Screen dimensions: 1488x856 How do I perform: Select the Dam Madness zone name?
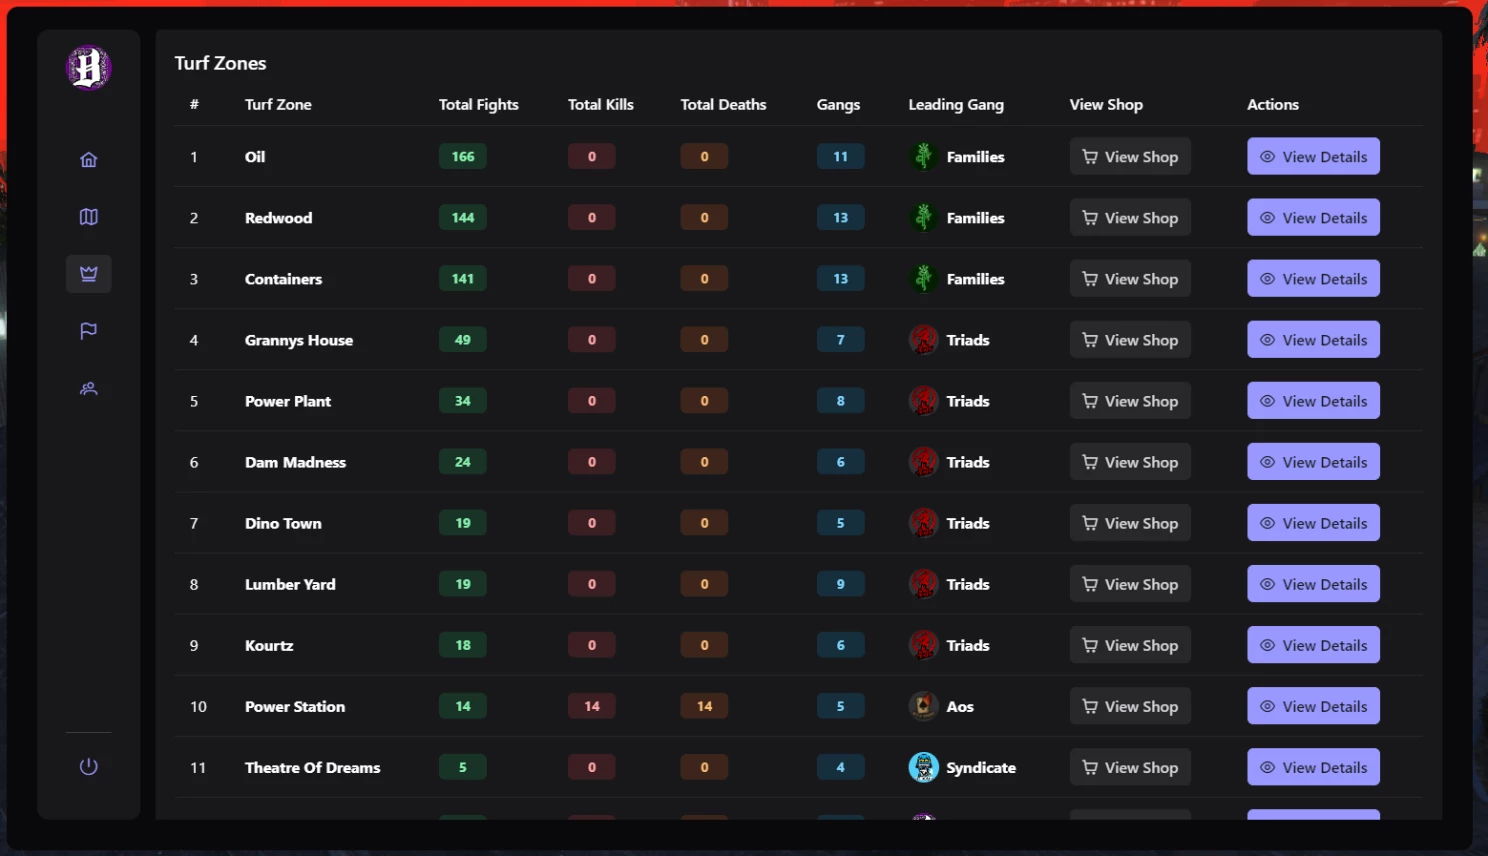[295, 462]
